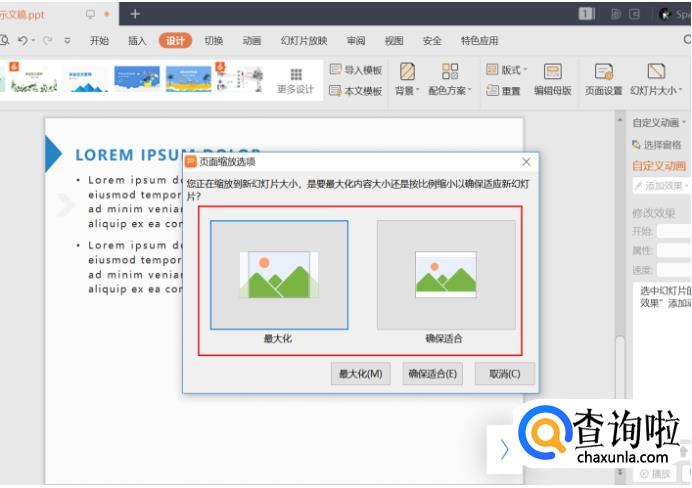
Task: Click the user account avatar icon
Action: (x=665, y=14)
